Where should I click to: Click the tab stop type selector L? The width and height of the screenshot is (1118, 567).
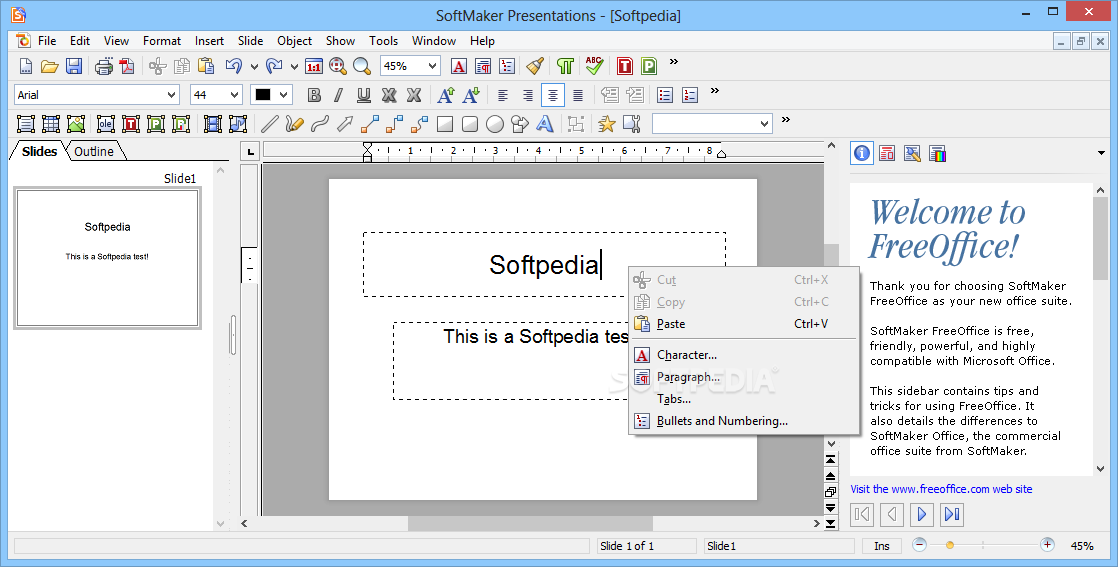[x=250, y=151]
